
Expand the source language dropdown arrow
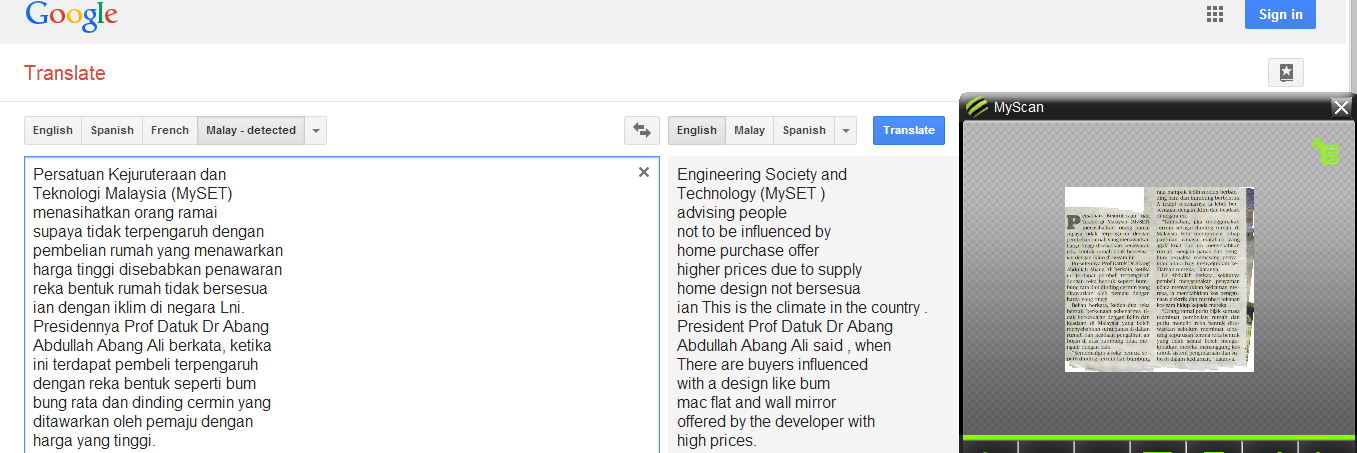point(316,130)
